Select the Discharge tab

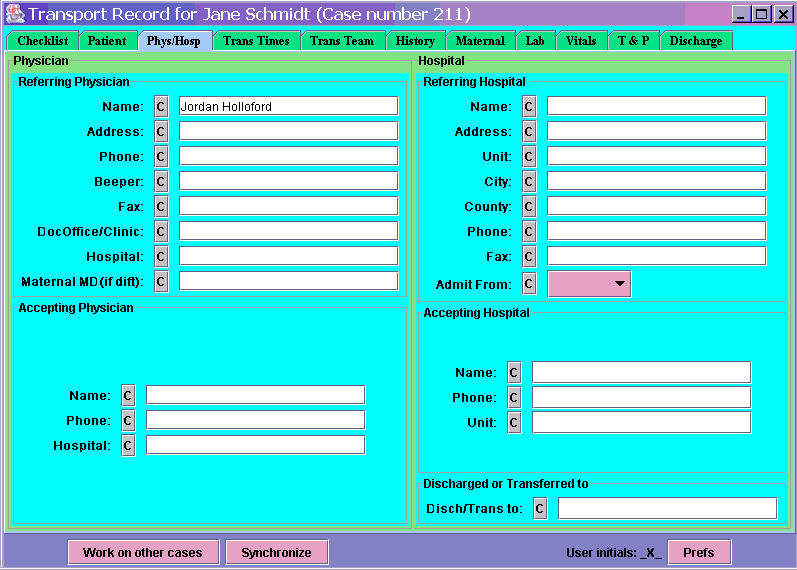coord(696,41)
